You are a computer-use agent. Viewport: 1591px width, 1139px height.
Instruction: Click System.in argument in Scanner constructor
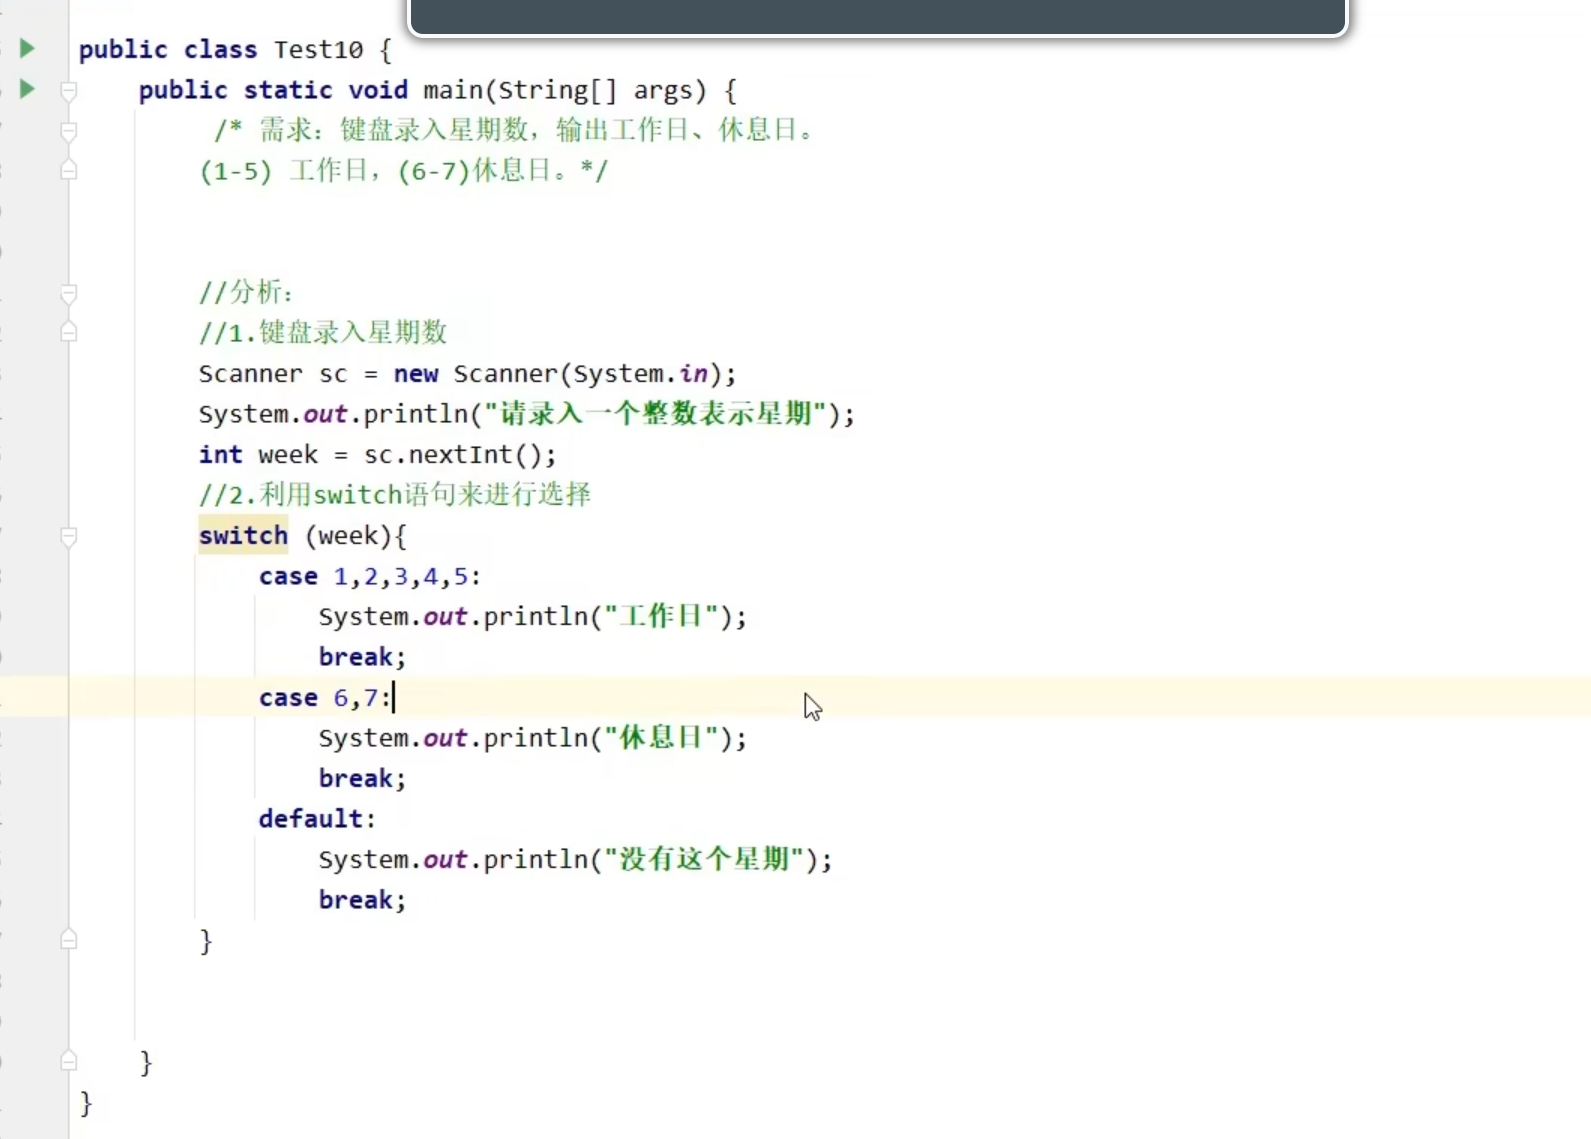click(640, 374)
